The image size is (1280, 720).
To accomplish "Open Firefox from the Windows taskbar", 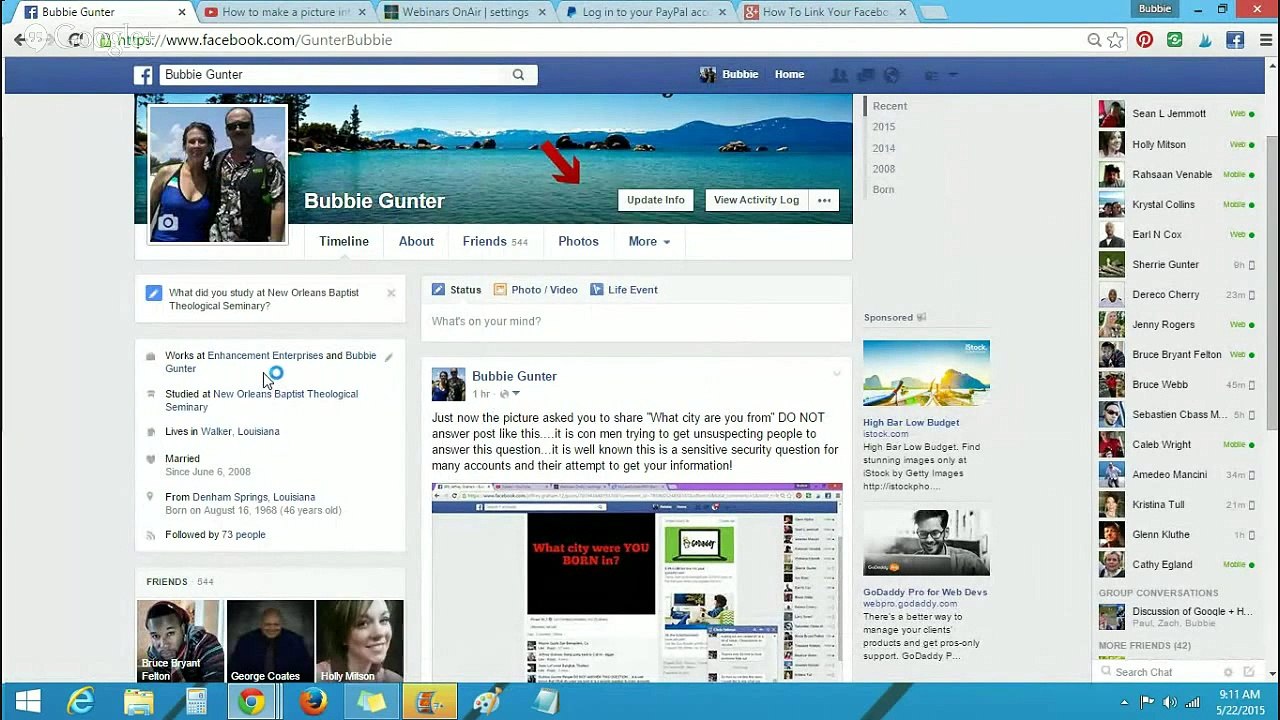I will [313, 702].
